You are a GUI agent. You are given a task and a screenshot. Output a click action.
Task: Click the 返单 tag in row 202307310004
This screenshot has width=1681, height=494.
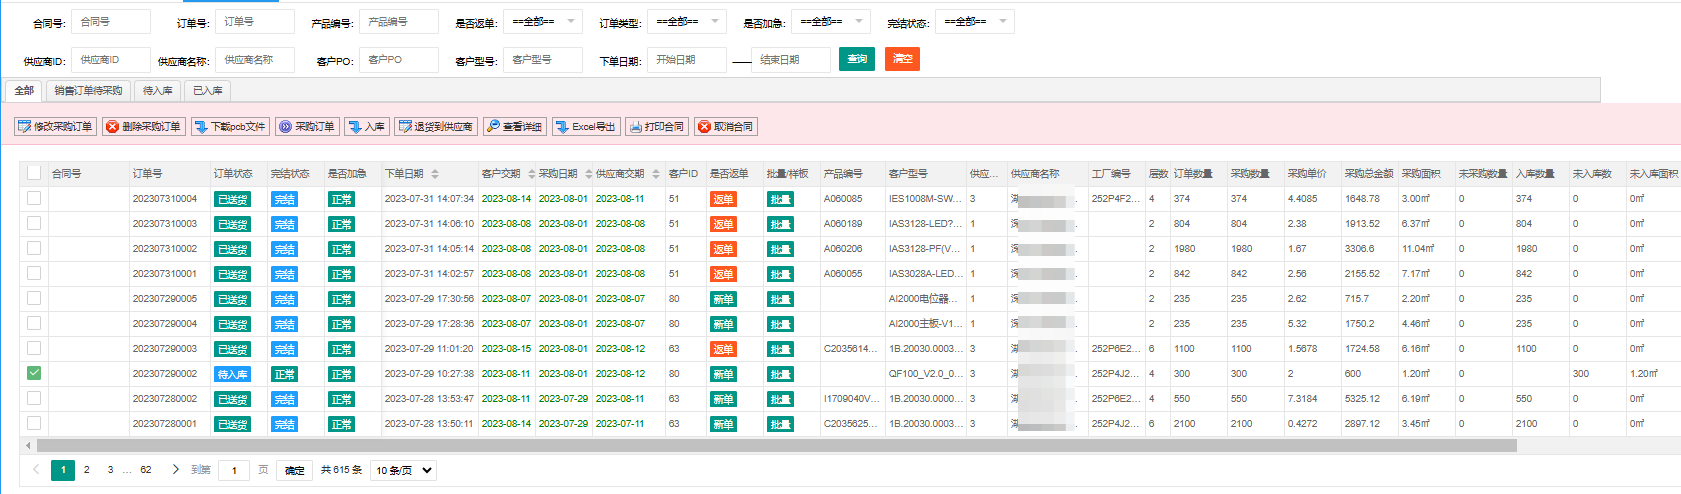click(723, 199)
